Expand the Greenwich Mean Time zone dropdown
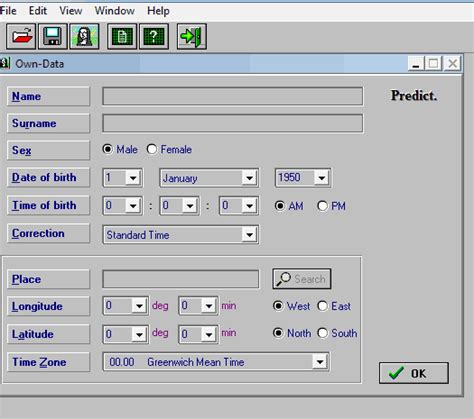Image resolution: width=474 pixels, height=419 pixels. pos(320,362)
